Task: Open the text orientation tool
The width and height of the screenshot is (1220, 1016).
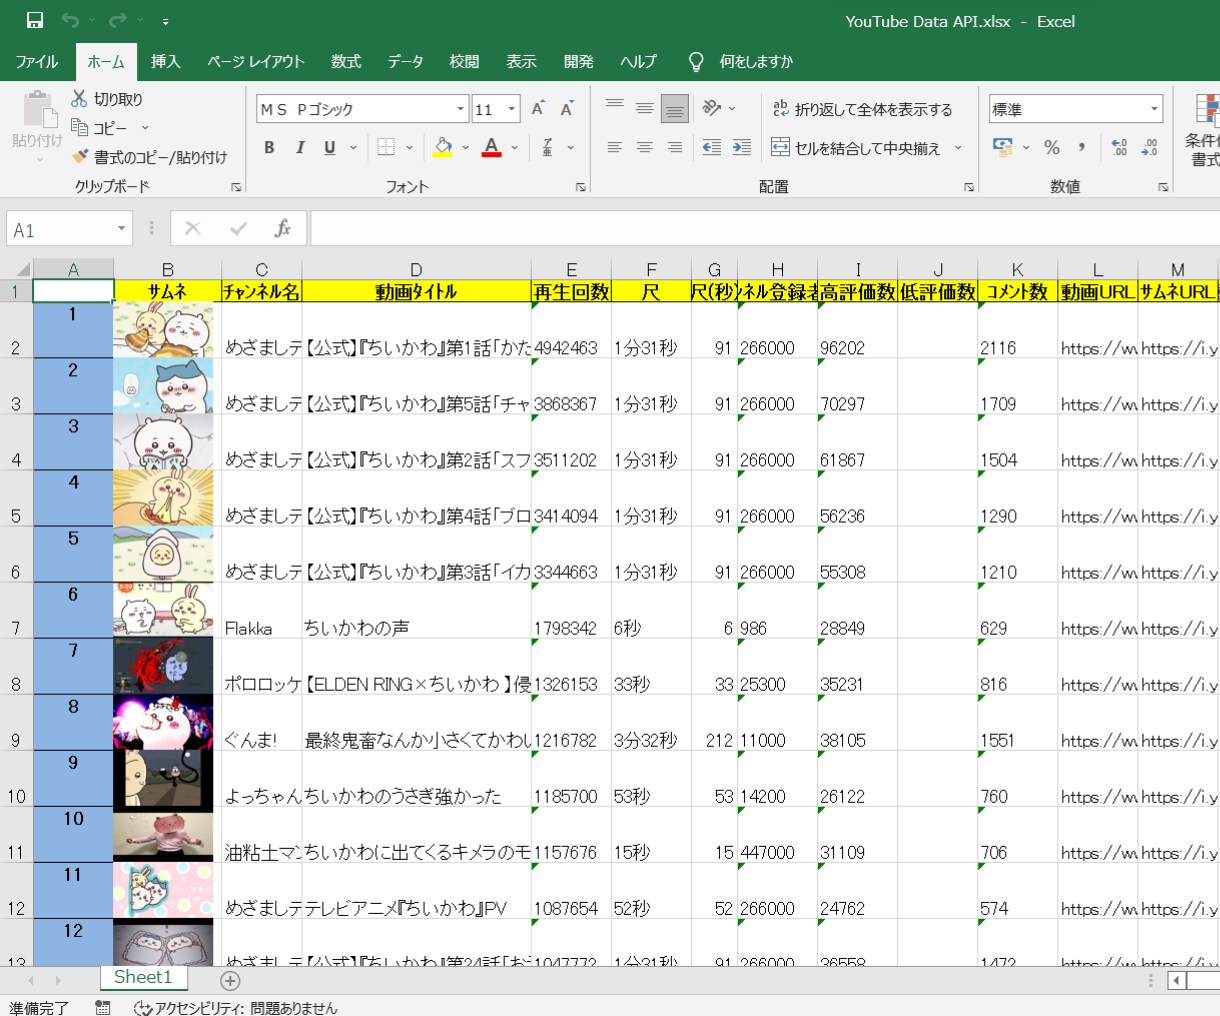Action: [712, 108]
